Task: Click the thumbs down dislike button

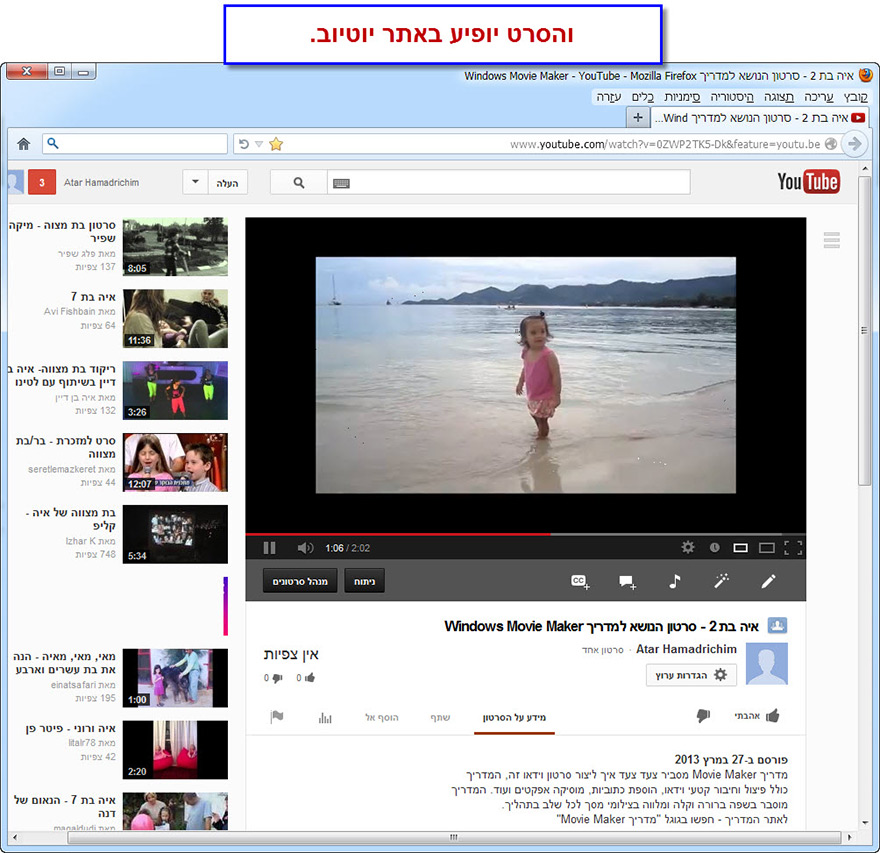Action: [703, 716]
